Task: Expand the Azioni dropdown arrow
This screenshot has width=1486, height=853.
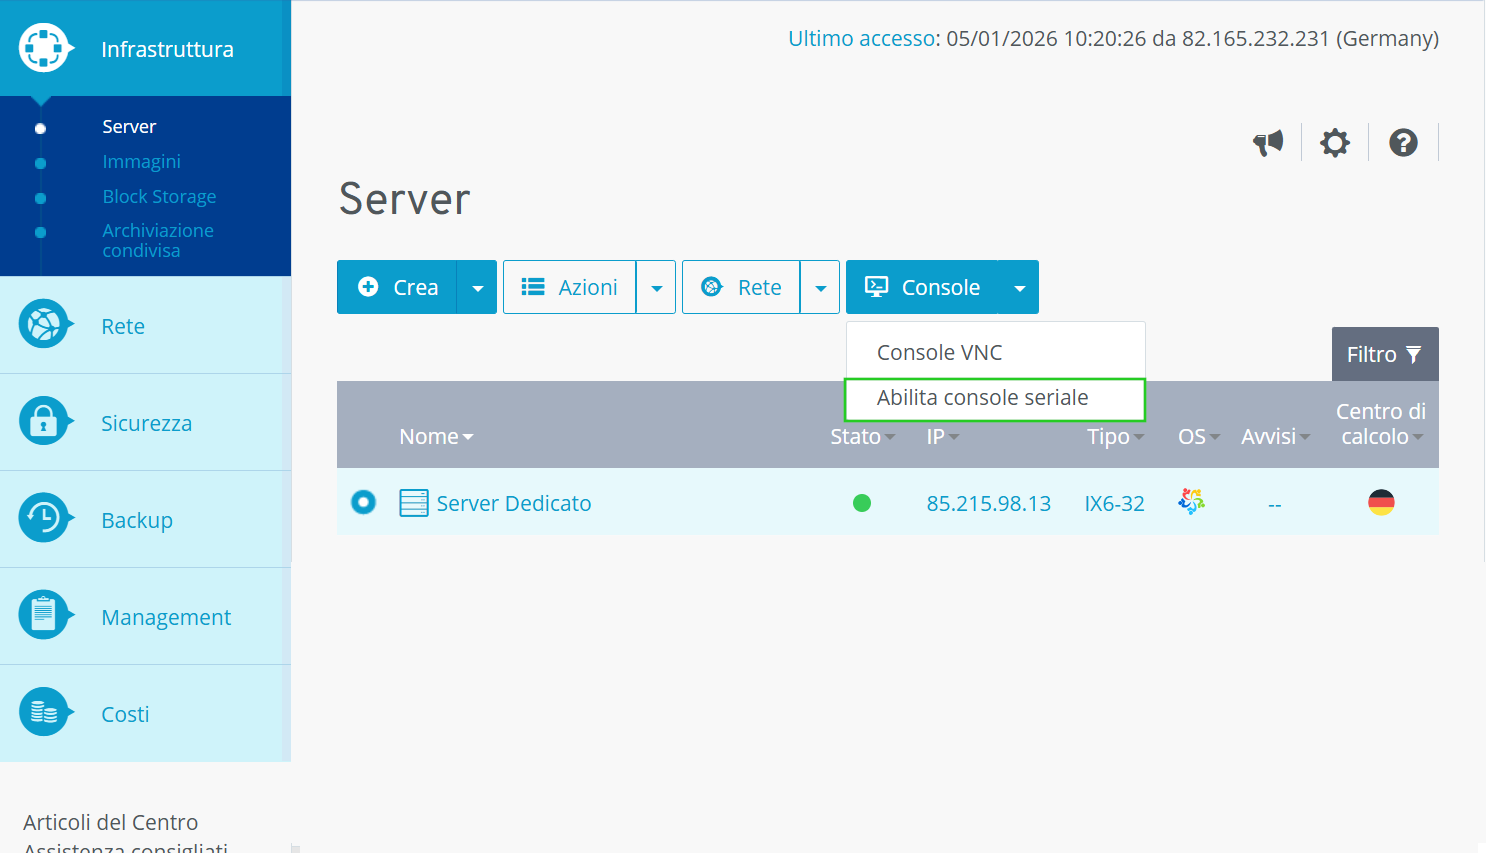Action: pyautogui.click(x=656, y=288)
